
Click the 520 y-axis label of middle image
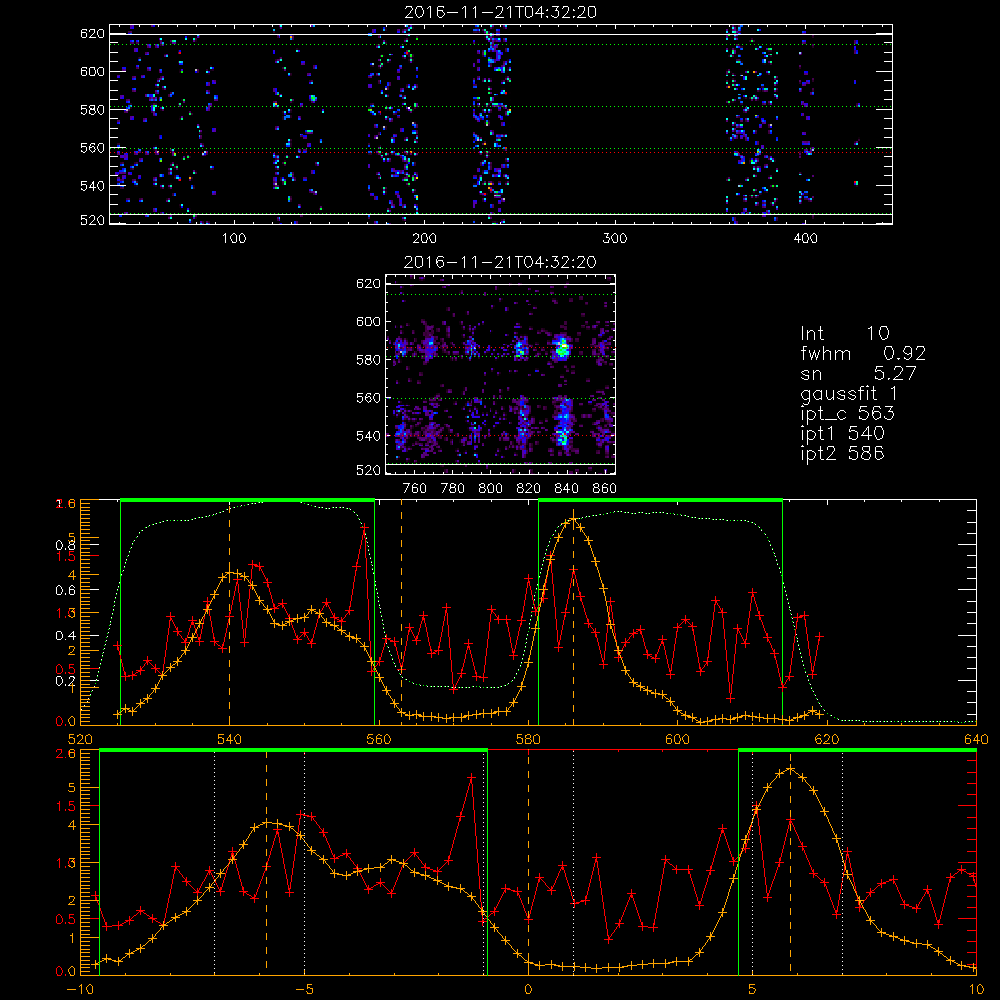tap(368, 470)
